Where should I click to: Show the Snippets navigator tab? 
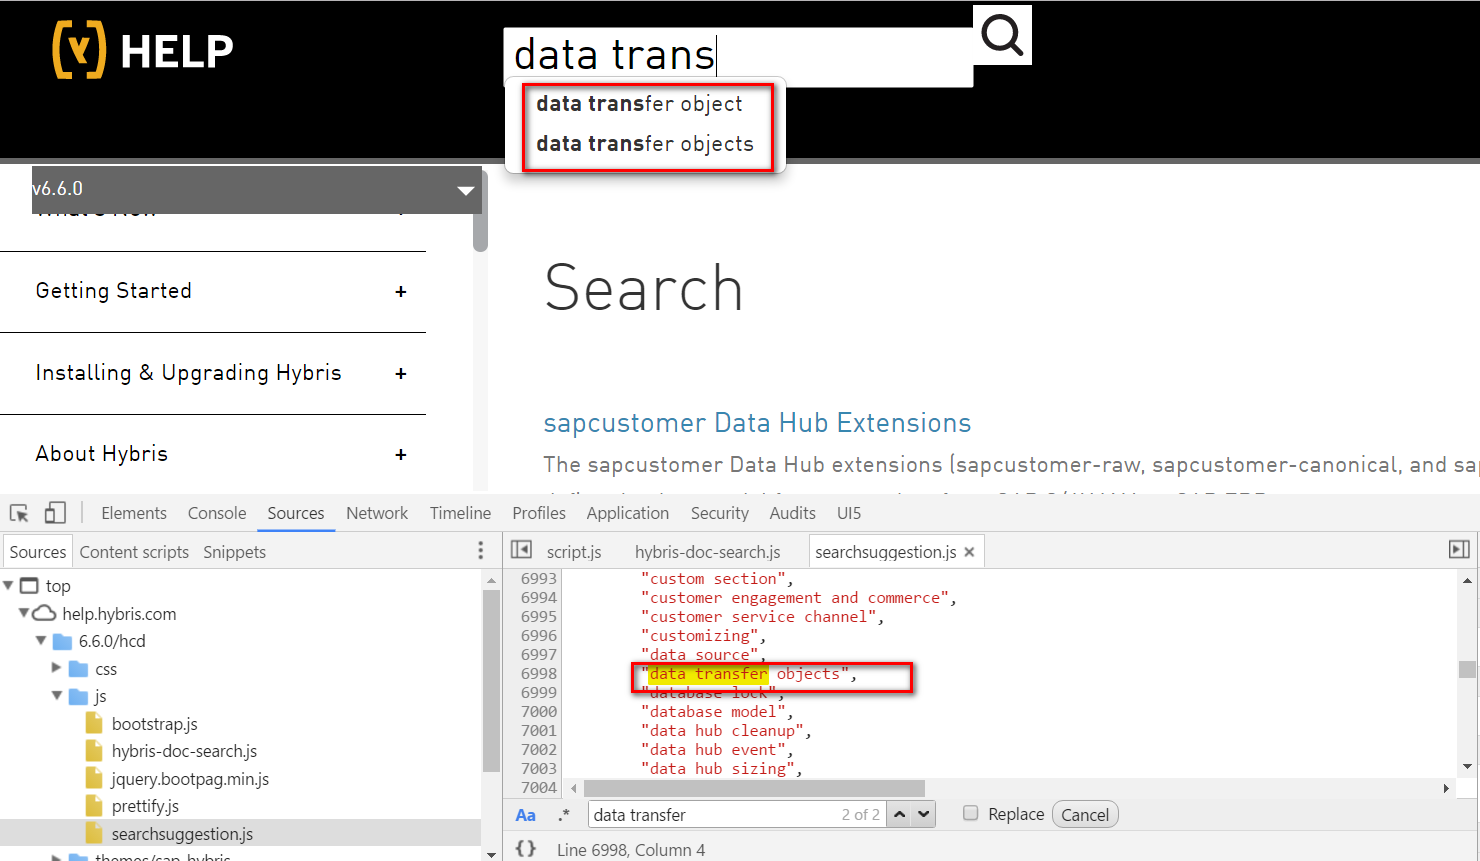235,552
